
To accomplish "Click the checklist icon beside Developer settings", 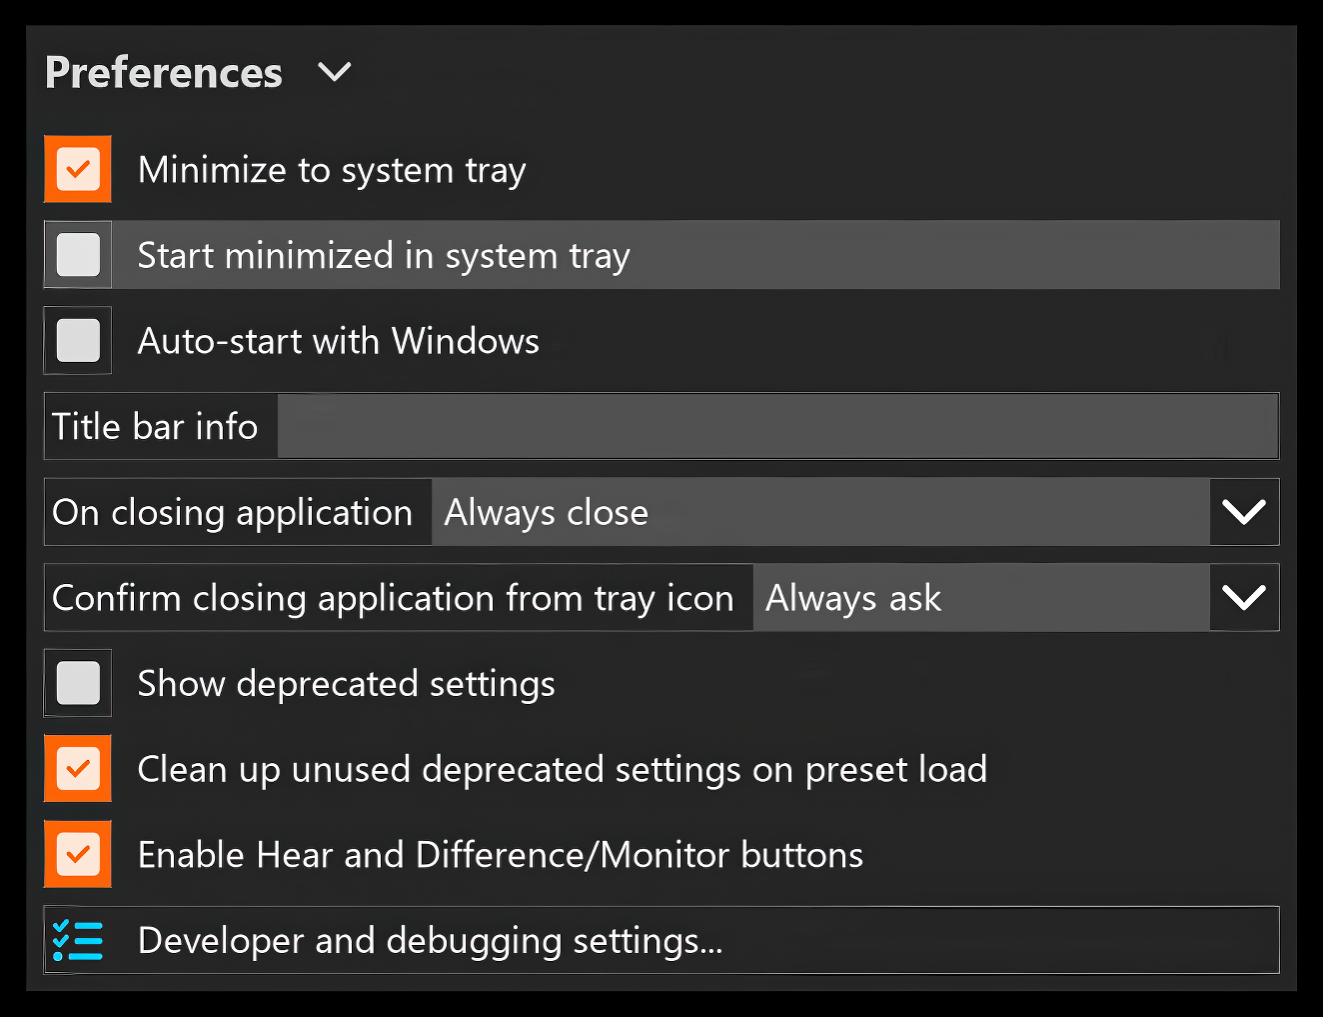I will pos(78,940).
